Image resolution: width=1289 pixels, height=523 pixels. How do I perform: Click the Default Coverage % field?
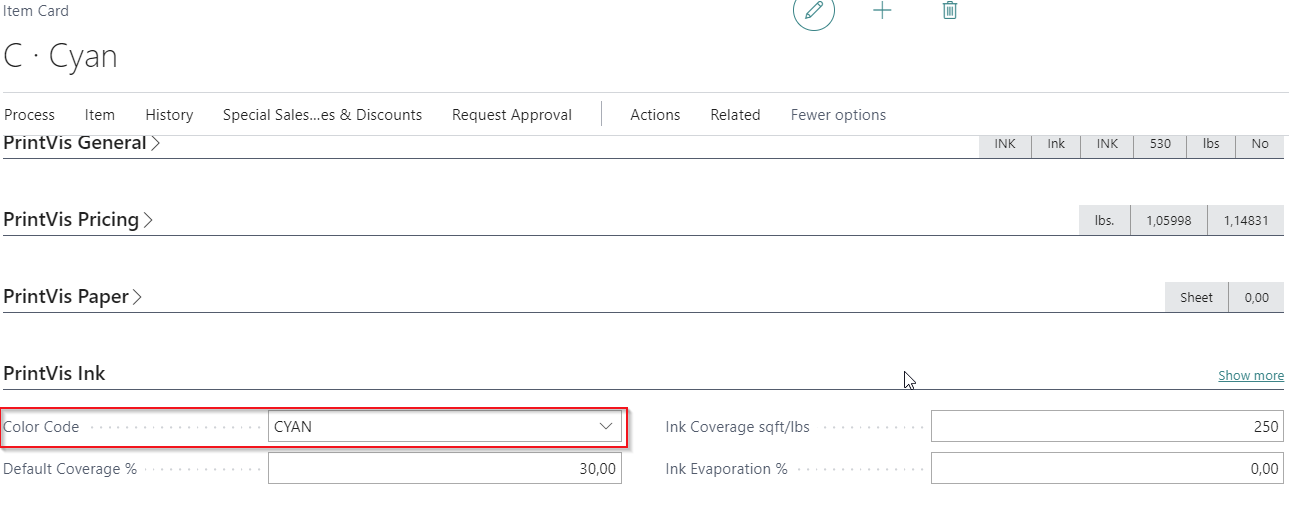click(444, 469)
